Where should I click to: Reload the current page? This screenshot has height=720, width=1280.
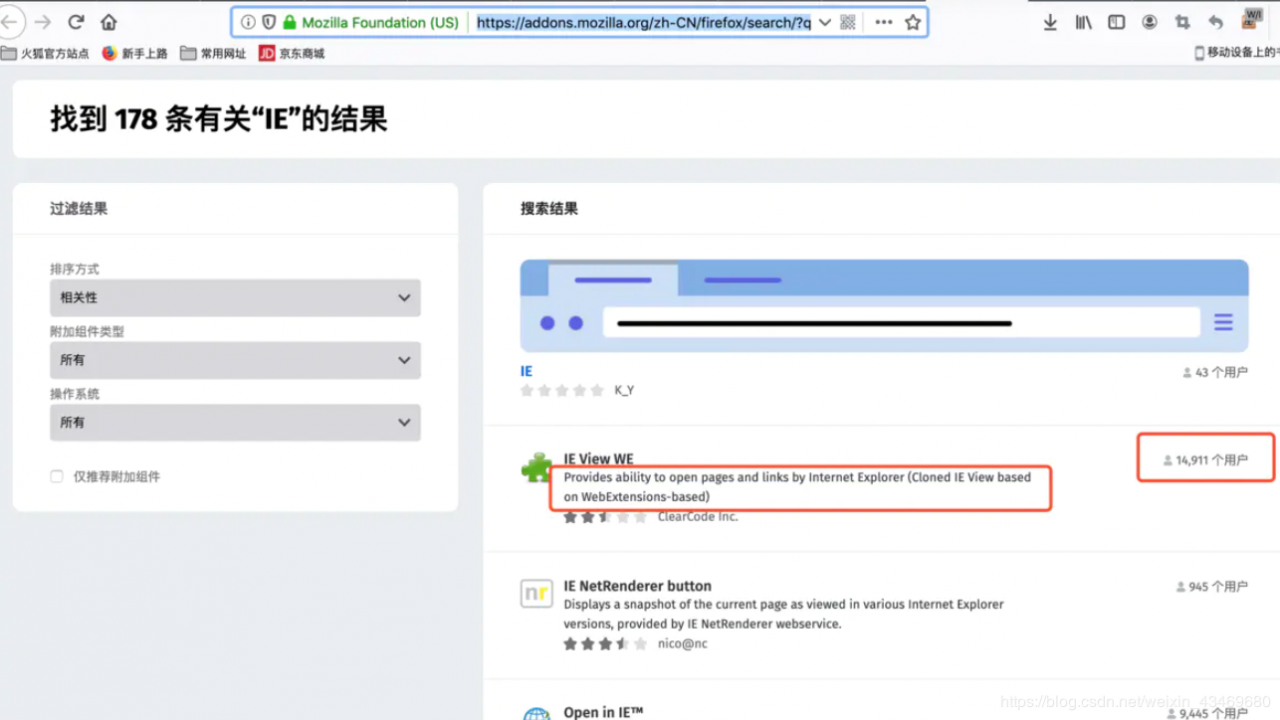point(76,22)
